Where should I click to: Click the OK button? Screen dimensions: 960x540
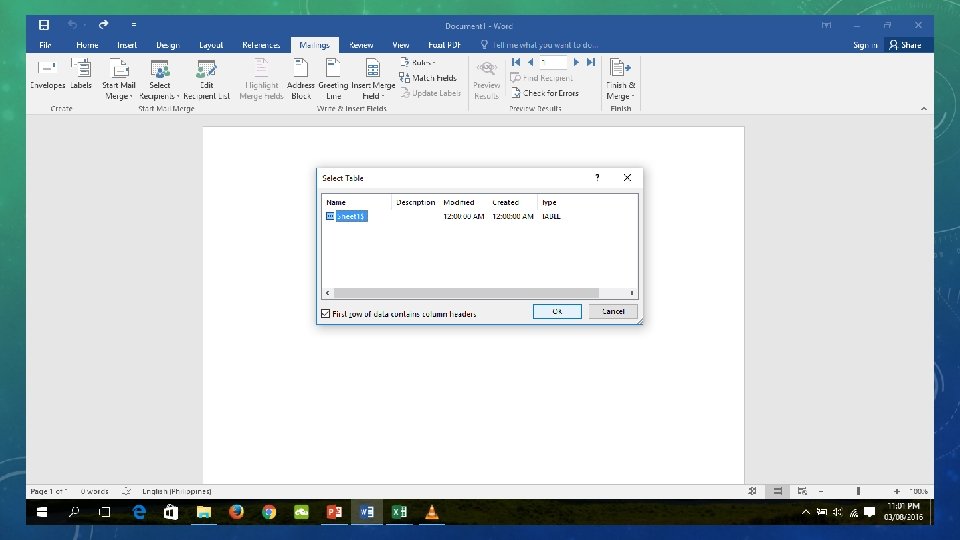click(557, 311)
